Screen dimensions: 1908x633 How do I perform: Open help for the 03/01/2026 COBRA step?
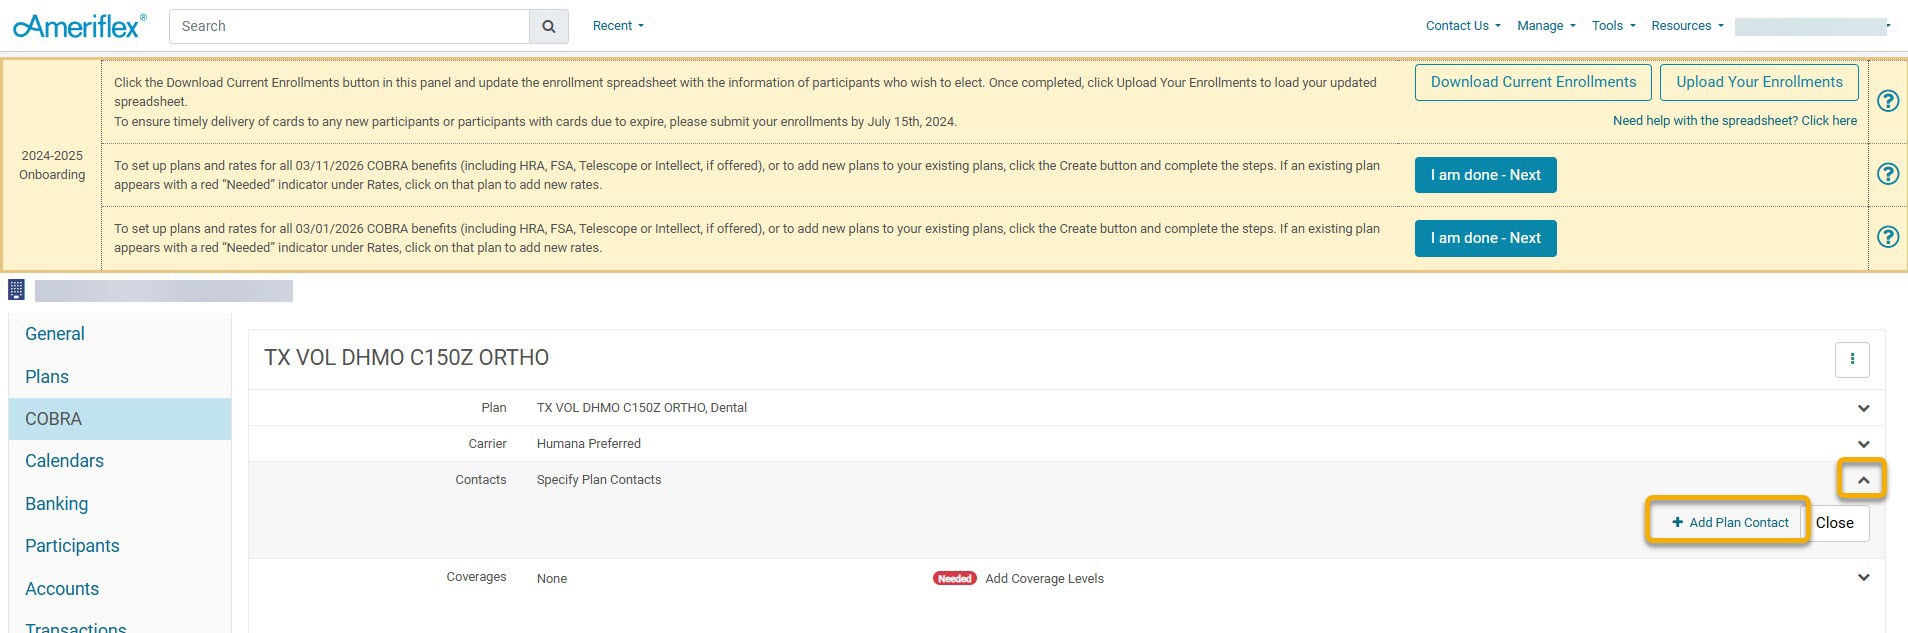tap(1887, 237)
